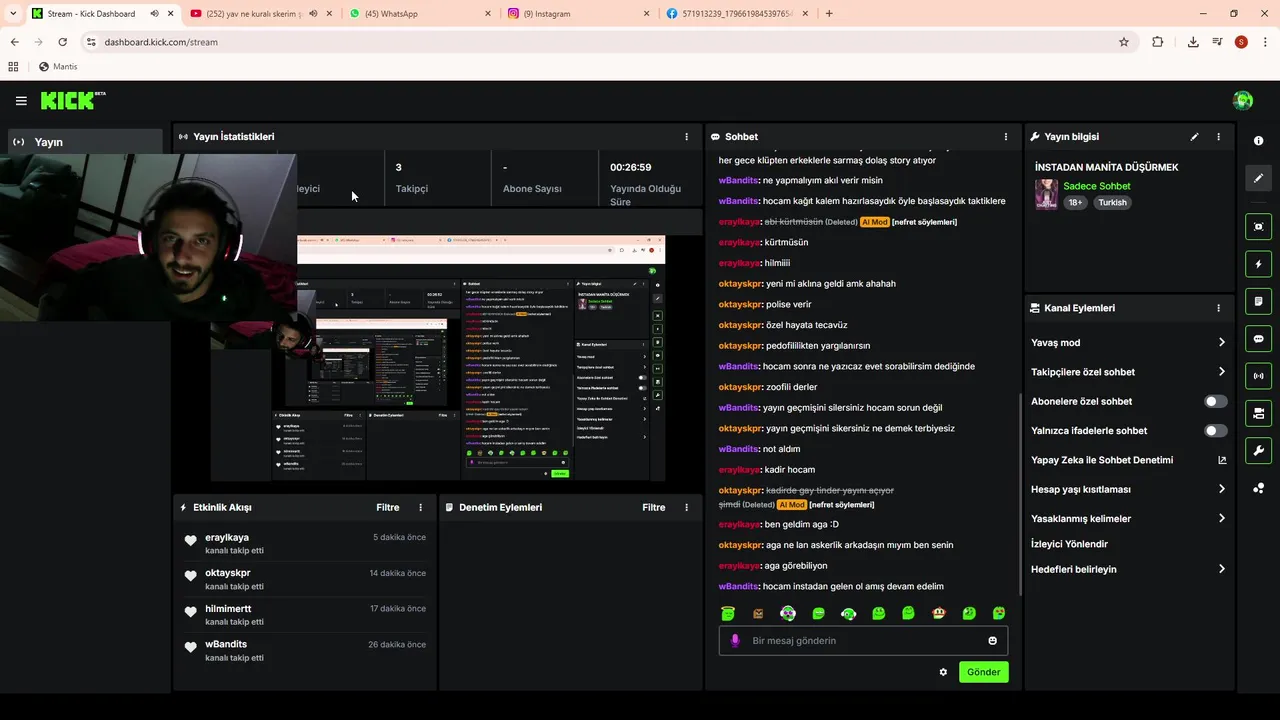Viewport: 1280px width, 720px height.
Task: Click the broadcast signal sidebar icon
Action: point(1258,376)
